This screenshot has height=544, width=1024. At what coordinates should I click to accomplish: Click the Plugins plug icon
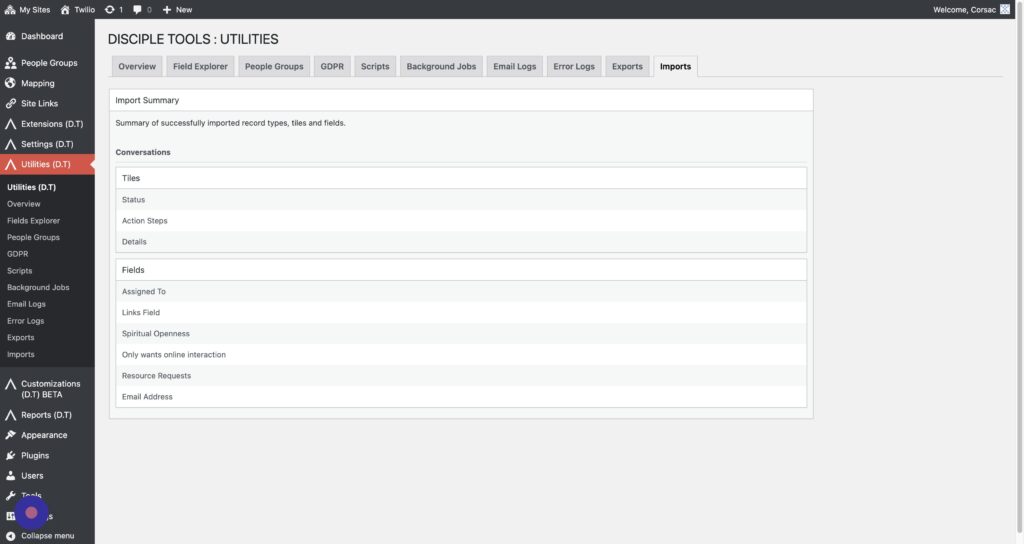click(11, 455)
